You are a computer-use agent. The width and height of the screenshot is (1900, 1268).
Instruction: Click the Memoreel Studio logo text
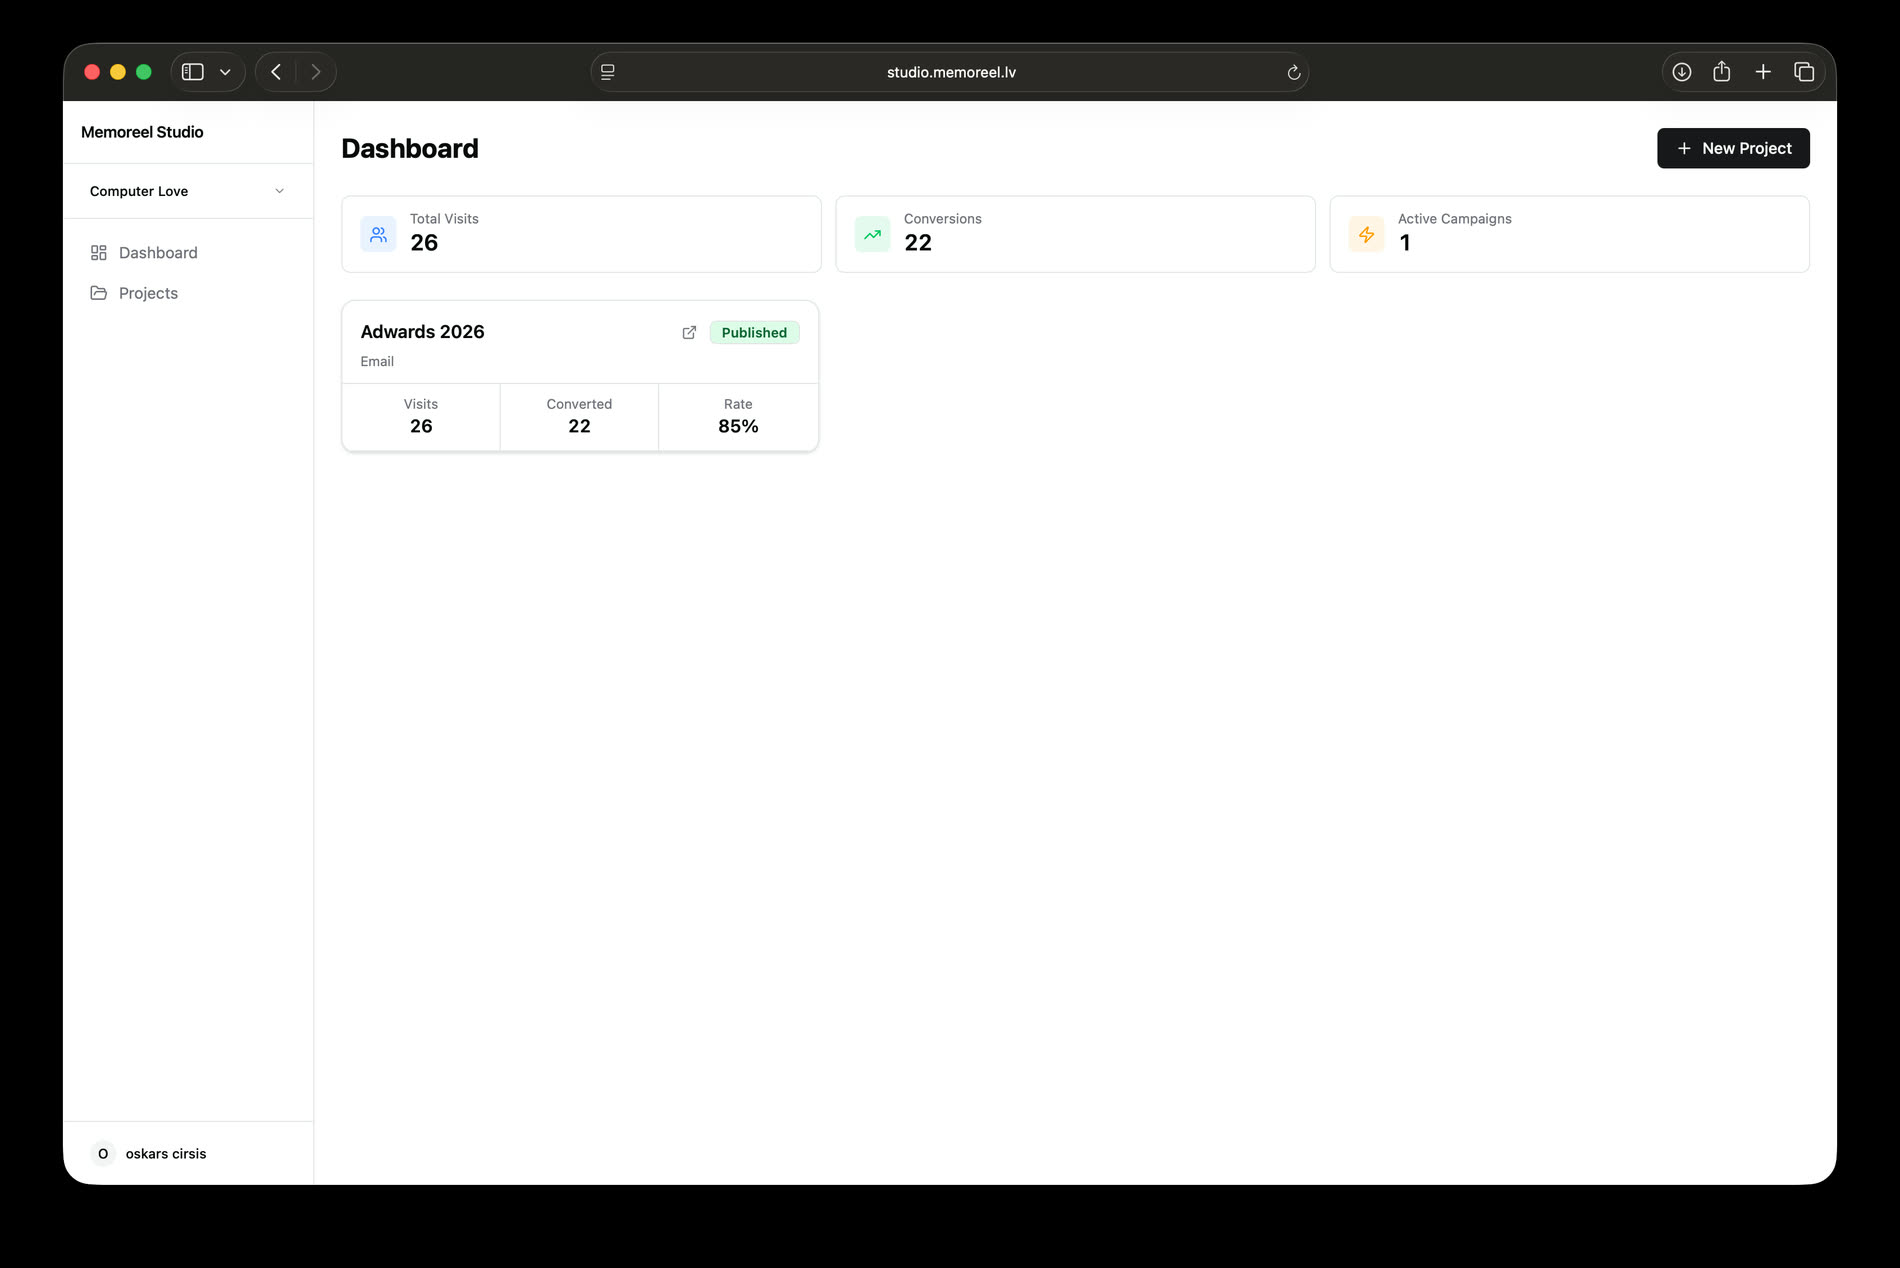(x=142, y=132)
